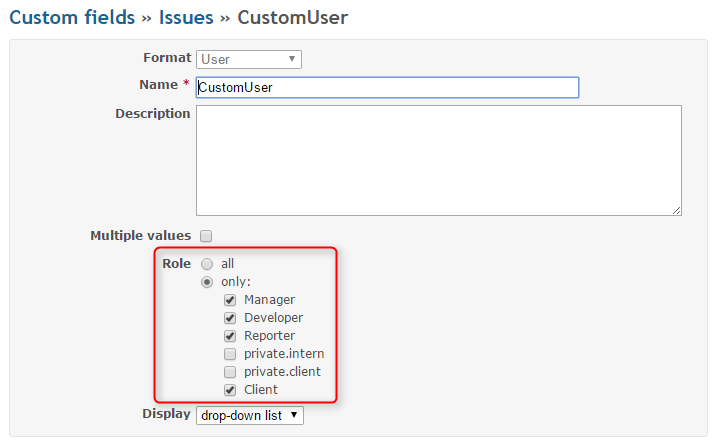Open the Custom fields breadcrumb link

(x=72, y=18)
